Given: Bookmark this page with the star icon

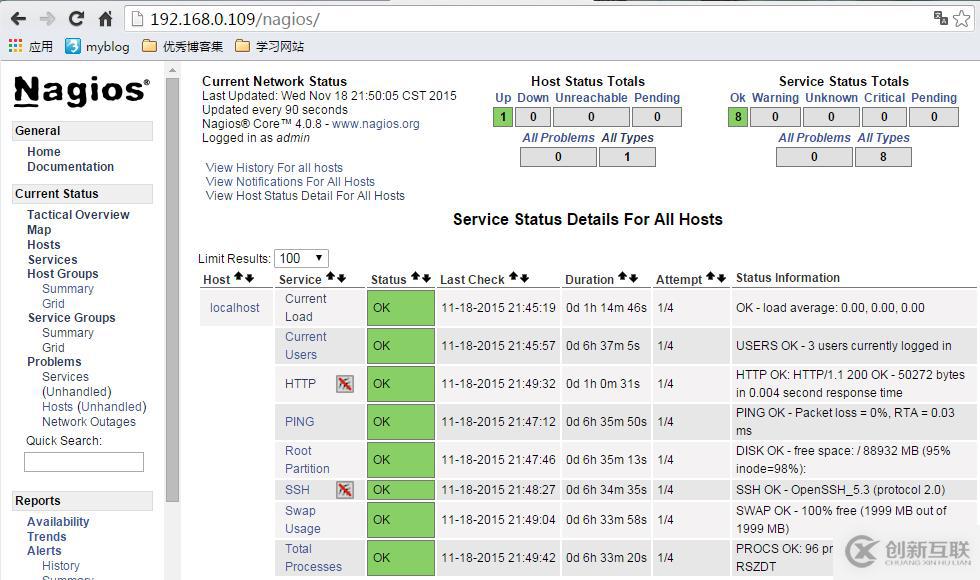Looking at the screenshot, I should coord(962,18).
